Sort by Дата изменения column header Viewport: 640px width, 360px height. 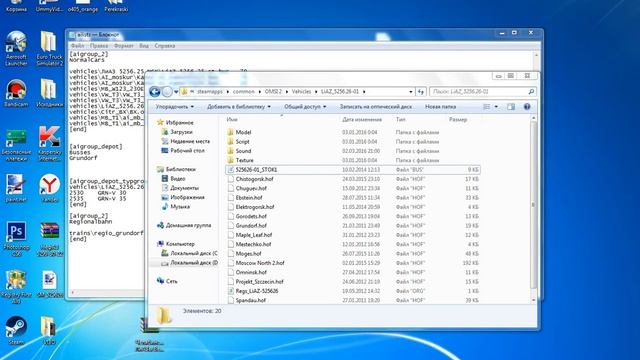pyautogui.click(x=362, y=120)
